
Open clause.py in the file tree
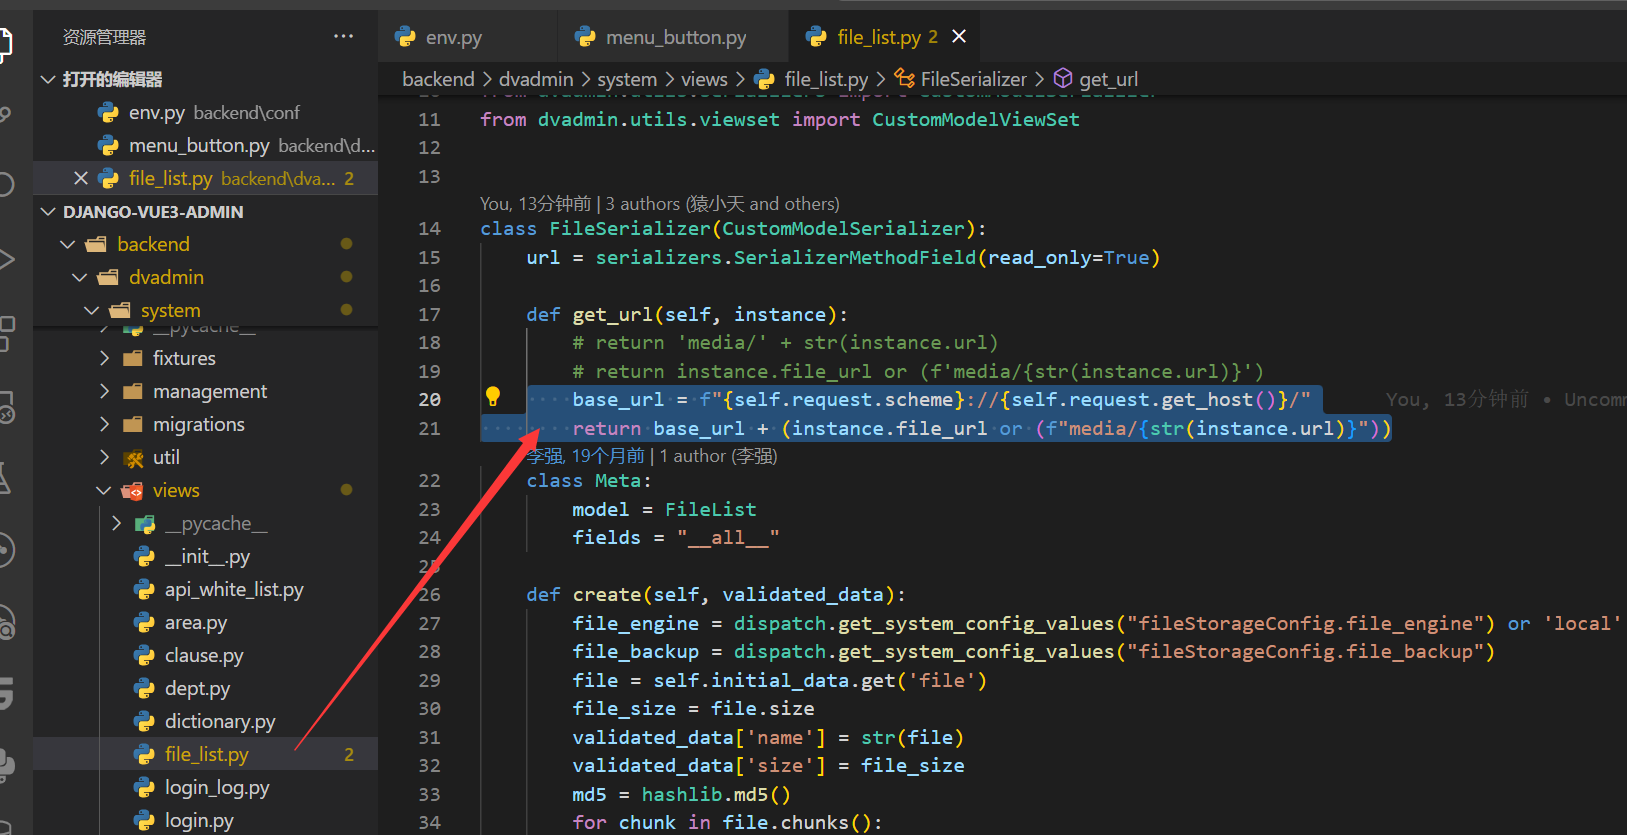click(205, 655)
